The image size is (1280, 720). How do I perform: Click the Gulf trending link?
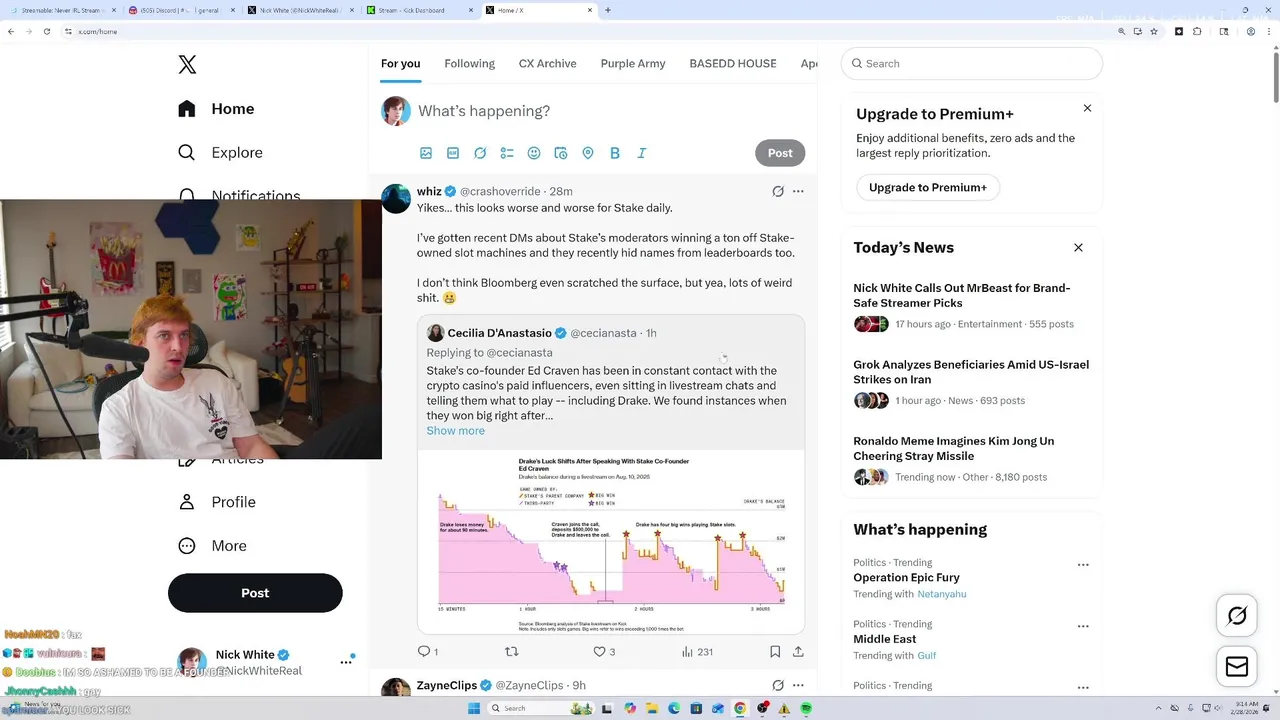pos(927,656)
